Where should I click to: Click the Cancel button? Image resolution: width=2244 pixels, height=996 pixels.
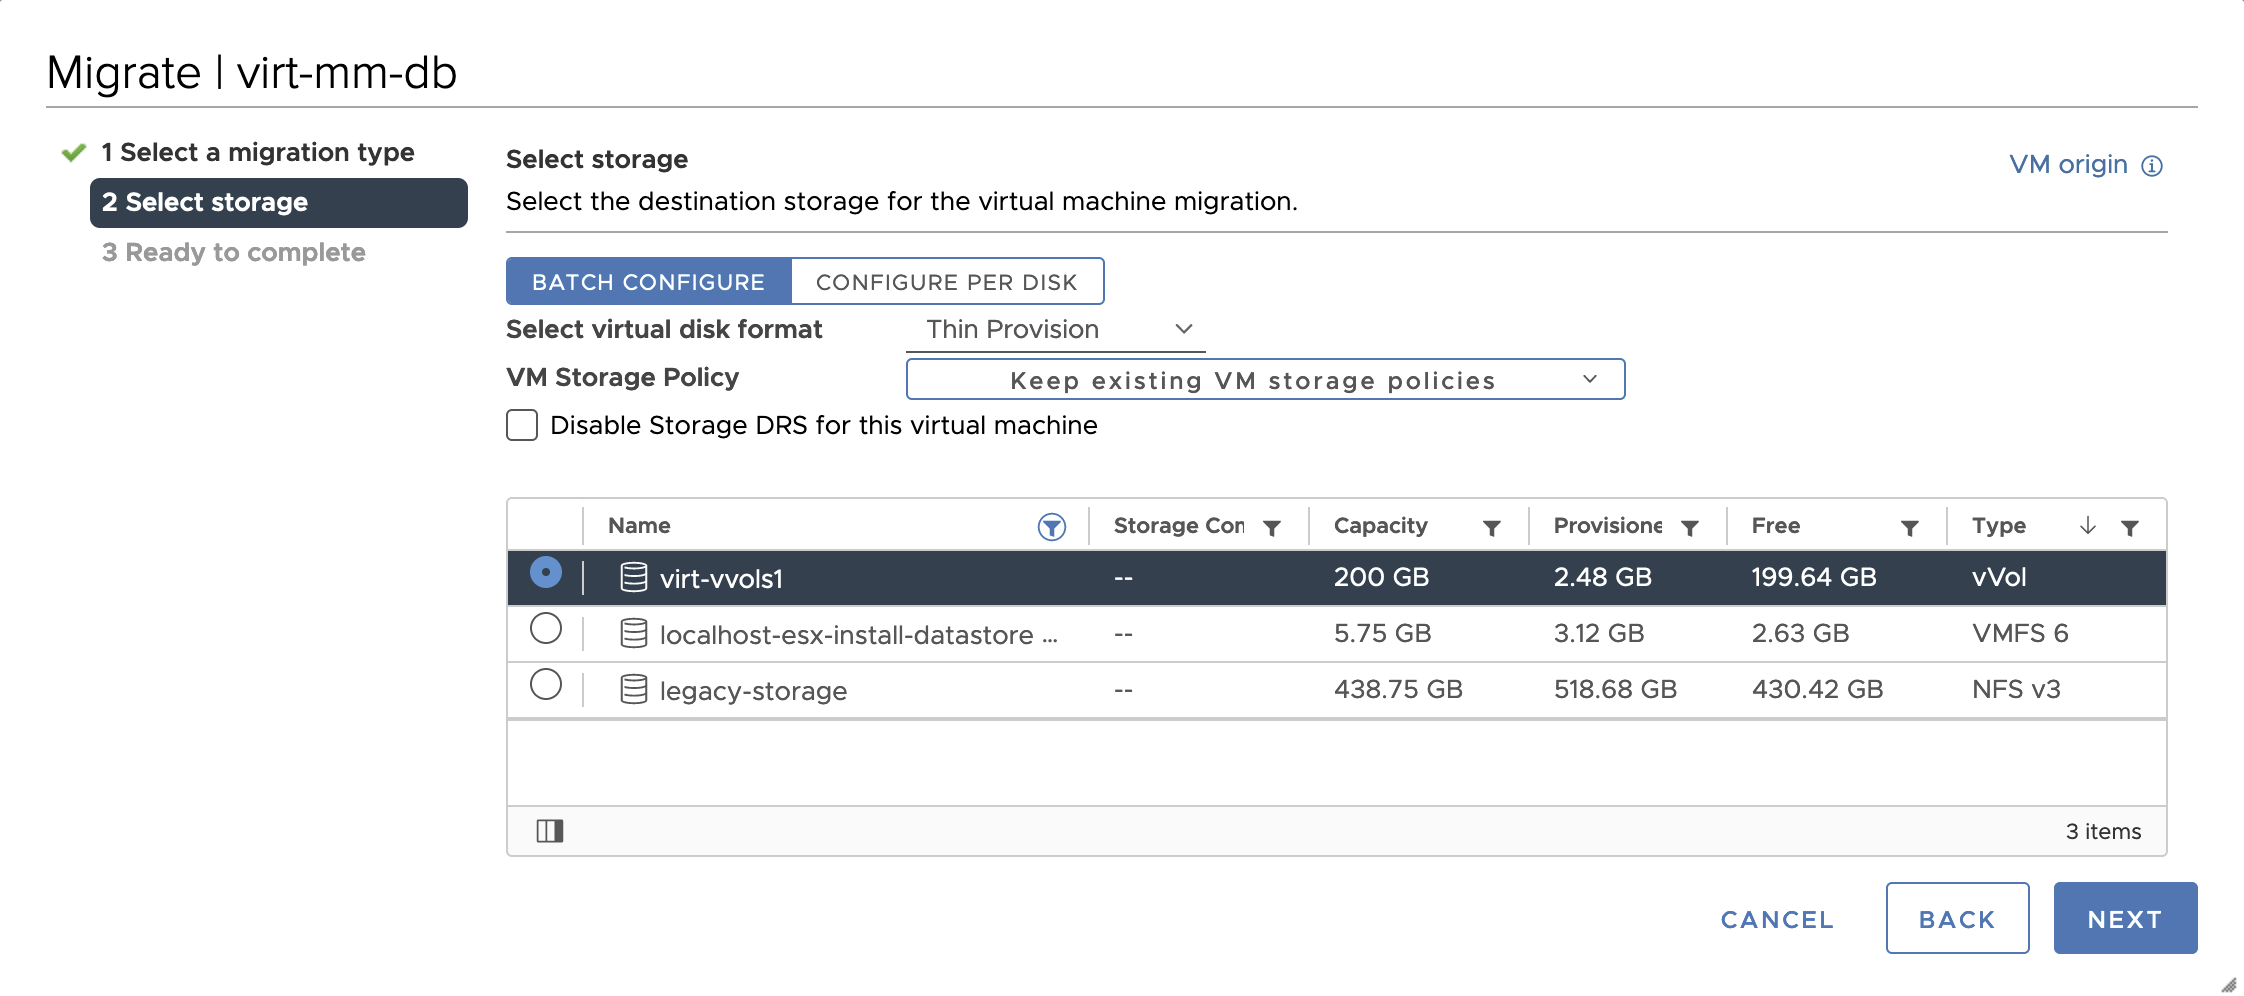(x=1777, y=919)
